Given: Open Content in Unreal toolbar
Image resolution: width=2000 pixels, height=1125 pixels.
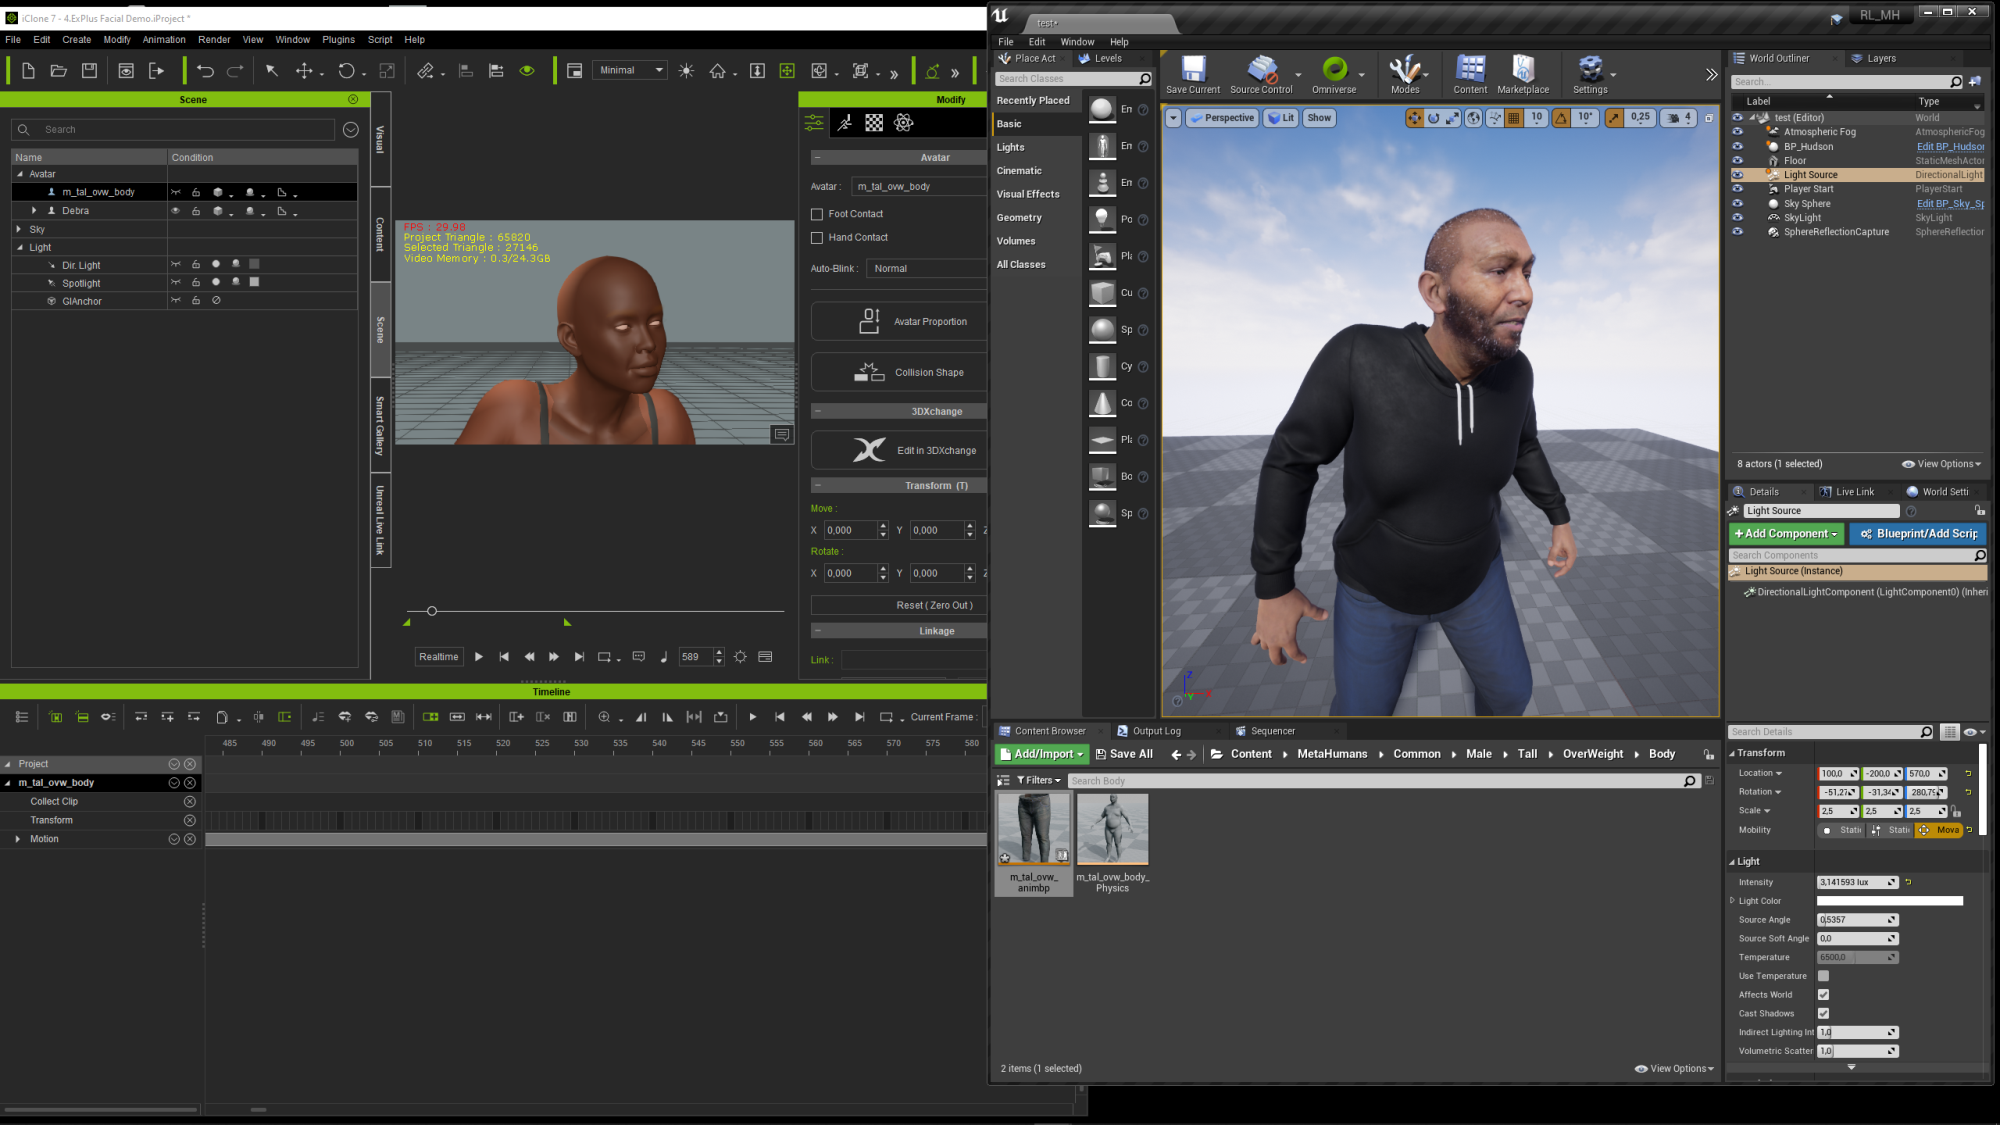Looking at the screenshot, I should click(1470, 75).
